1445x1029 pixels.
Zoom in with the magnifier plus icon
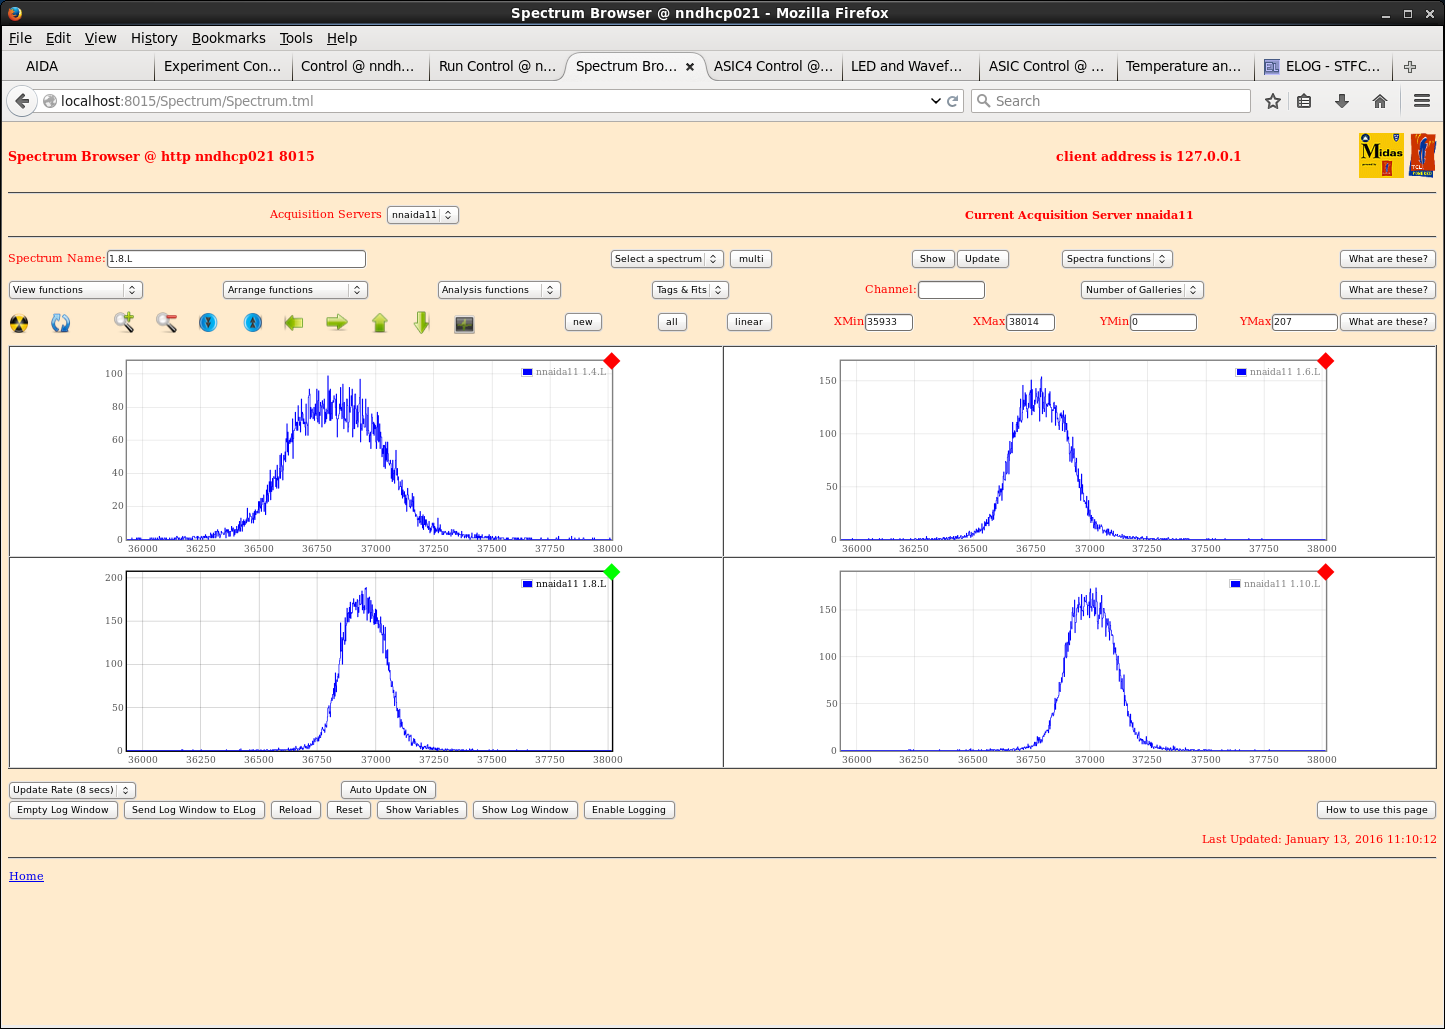(124, 322)
